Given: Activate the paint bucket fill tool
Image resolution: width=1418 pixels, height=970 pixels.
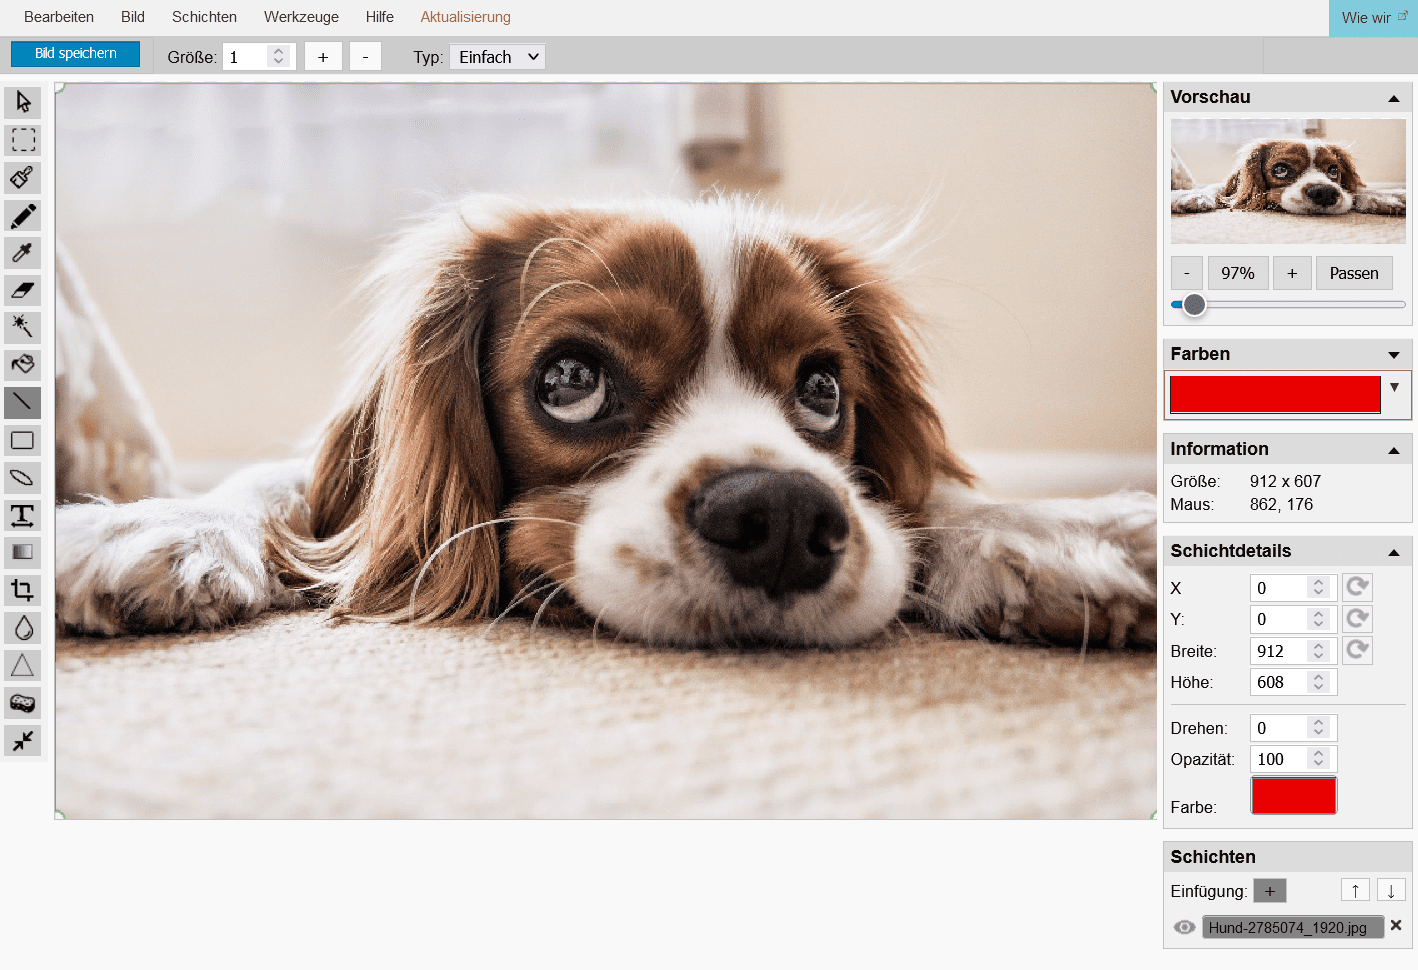Looking at the screenshot, I should [22, 365].
